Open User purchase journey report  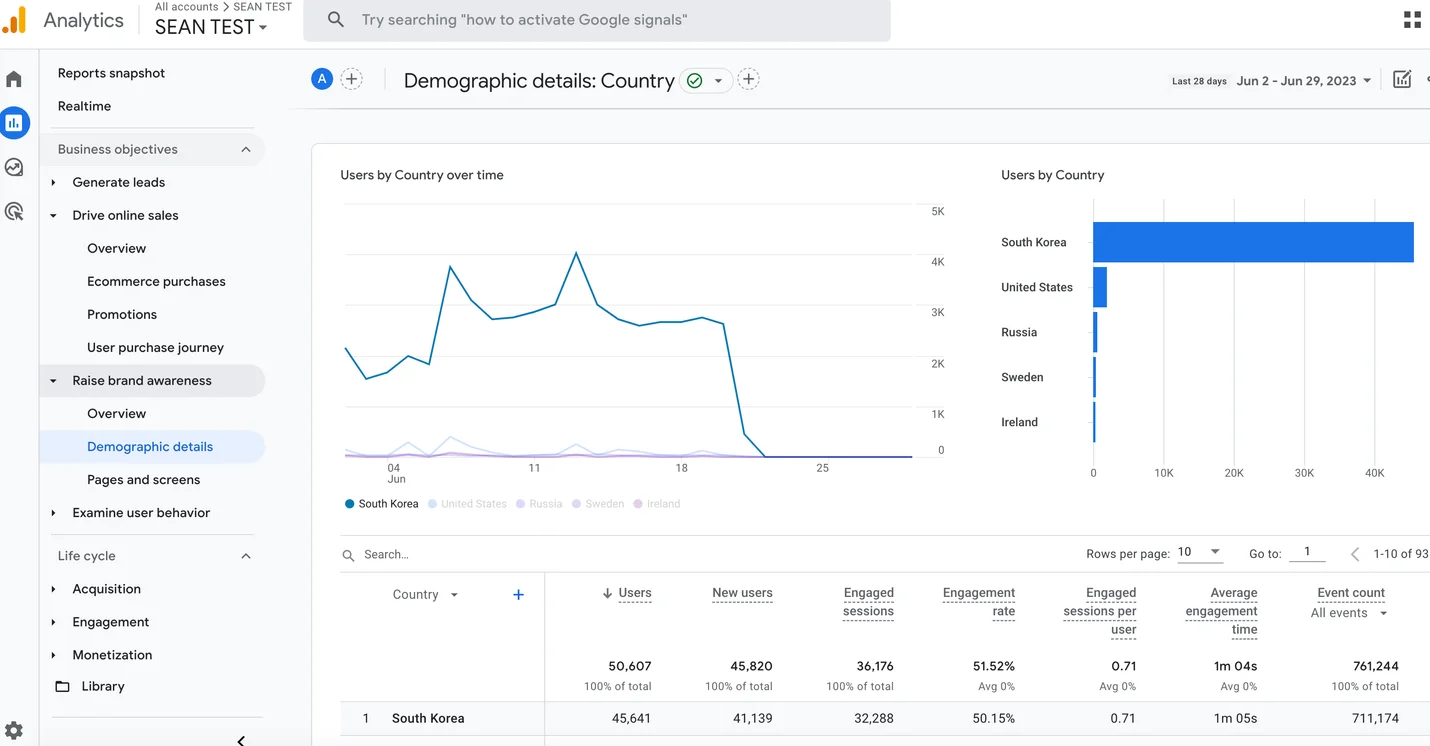155,347
